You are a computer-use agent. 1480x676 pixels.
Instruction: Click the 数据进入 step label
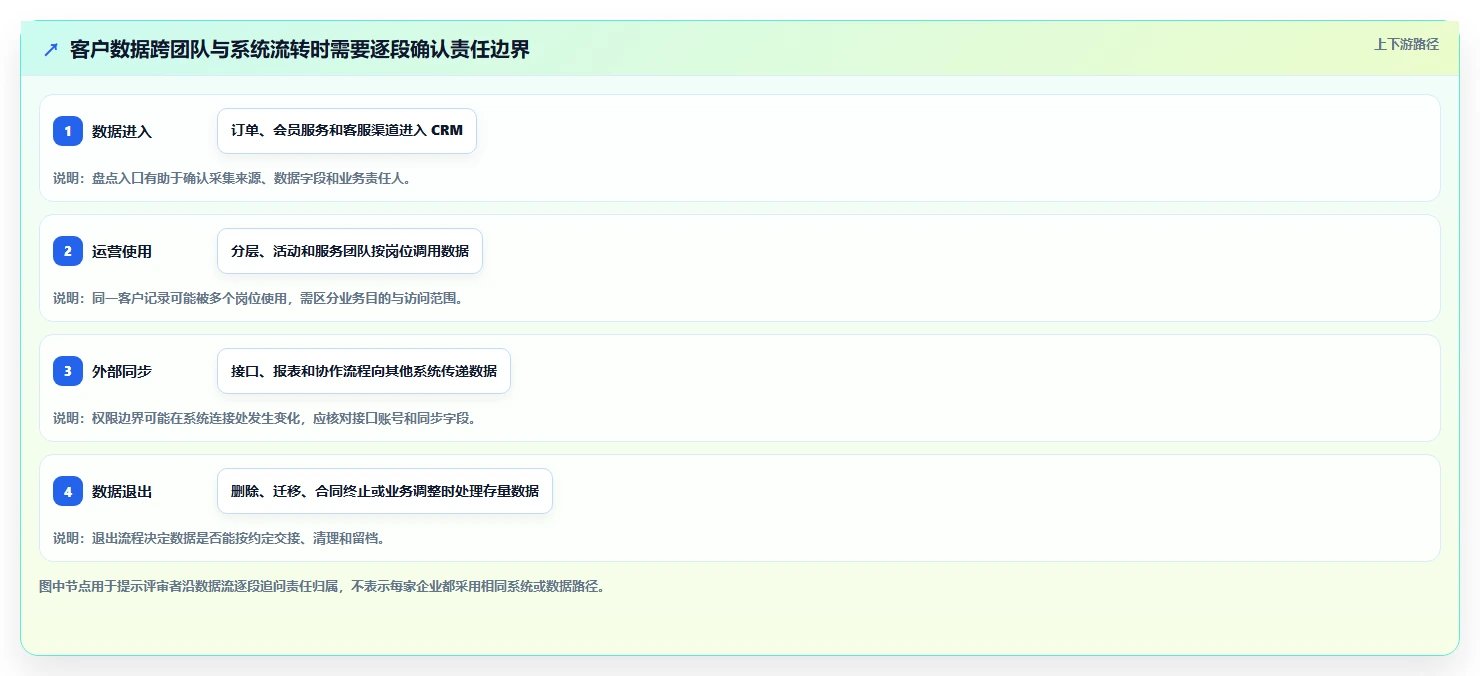(122, 131)
